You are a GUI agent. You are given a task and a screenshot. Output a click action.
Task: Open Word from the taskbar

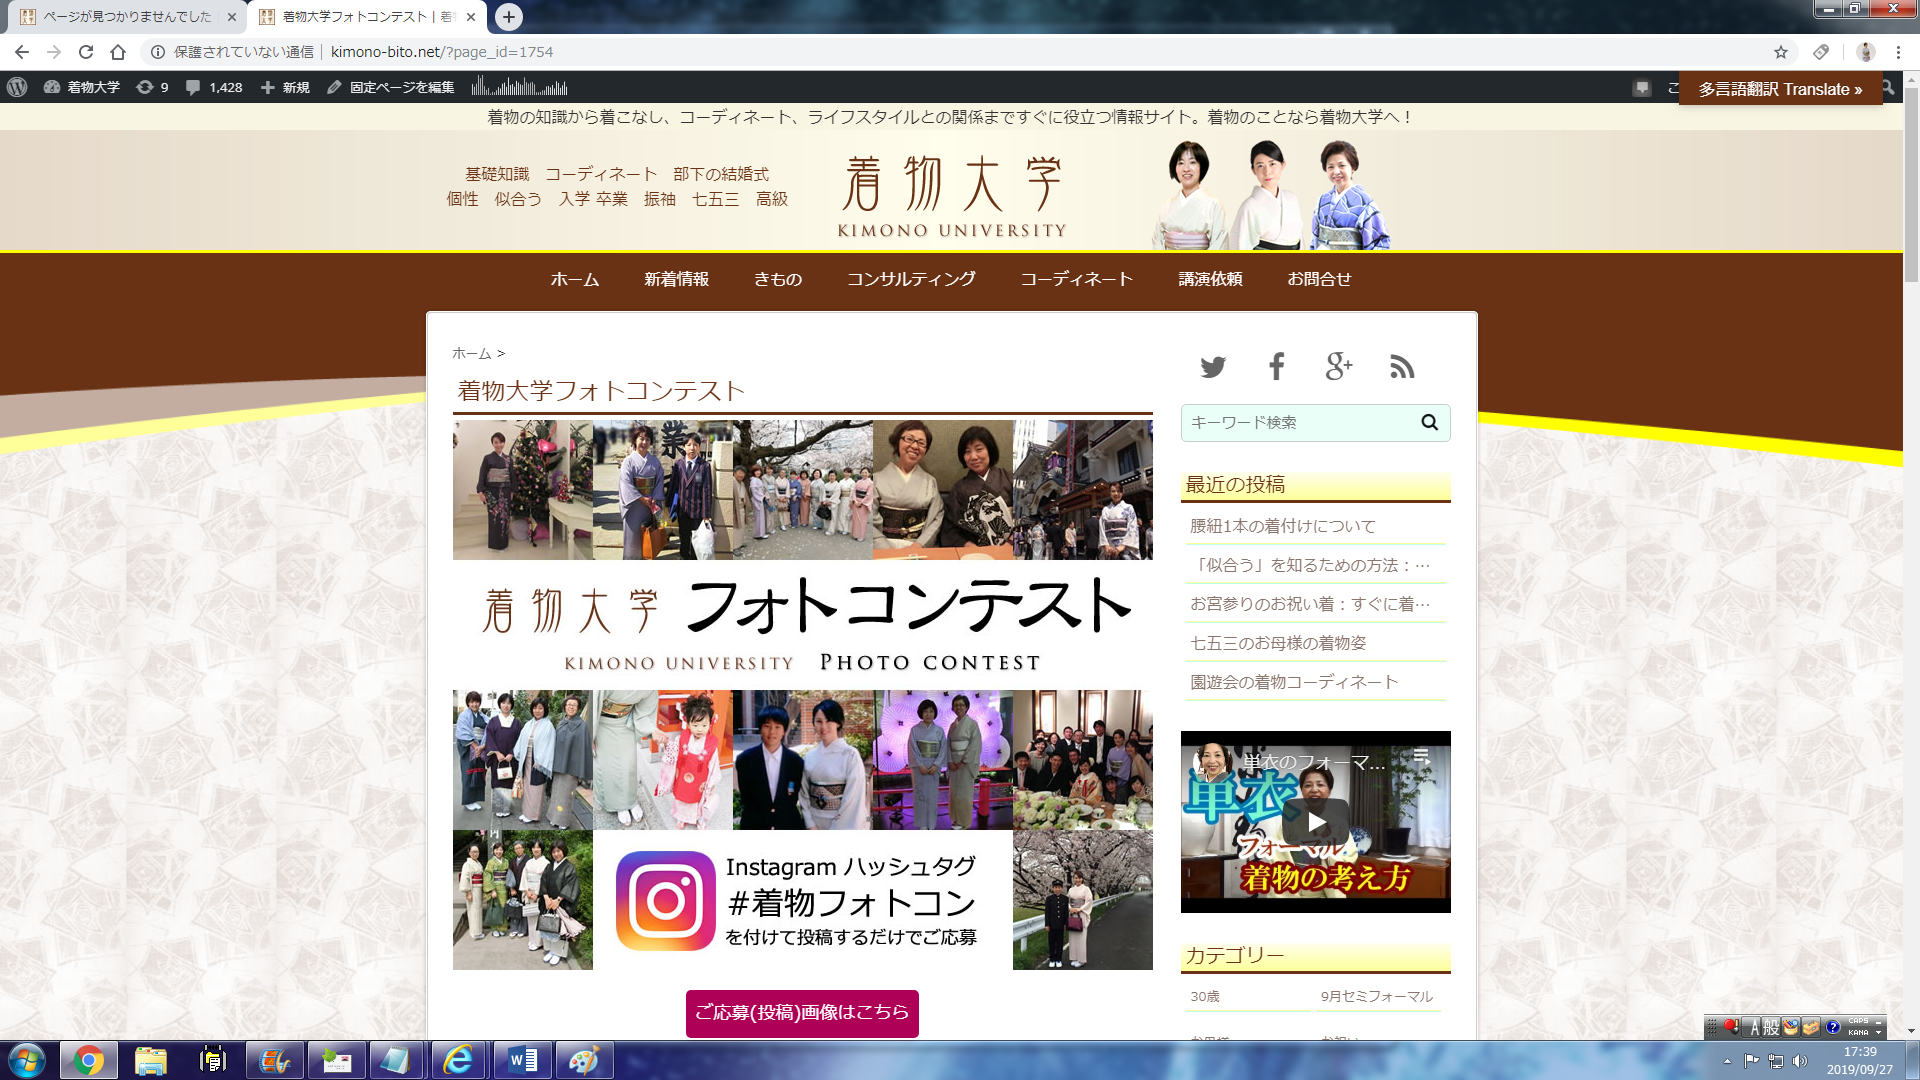click(x=522, y=1060)
